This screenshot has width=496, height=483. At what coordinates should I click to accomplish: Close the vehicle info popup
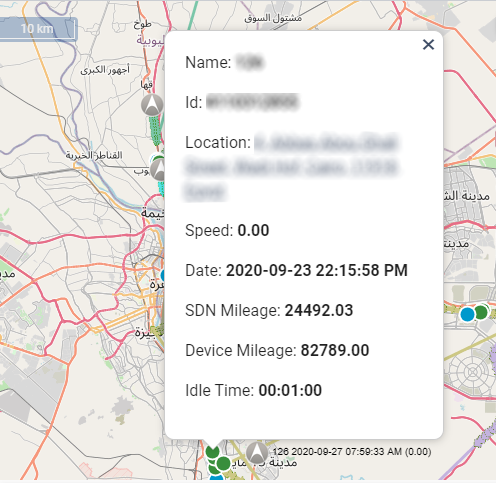[428, 44]
